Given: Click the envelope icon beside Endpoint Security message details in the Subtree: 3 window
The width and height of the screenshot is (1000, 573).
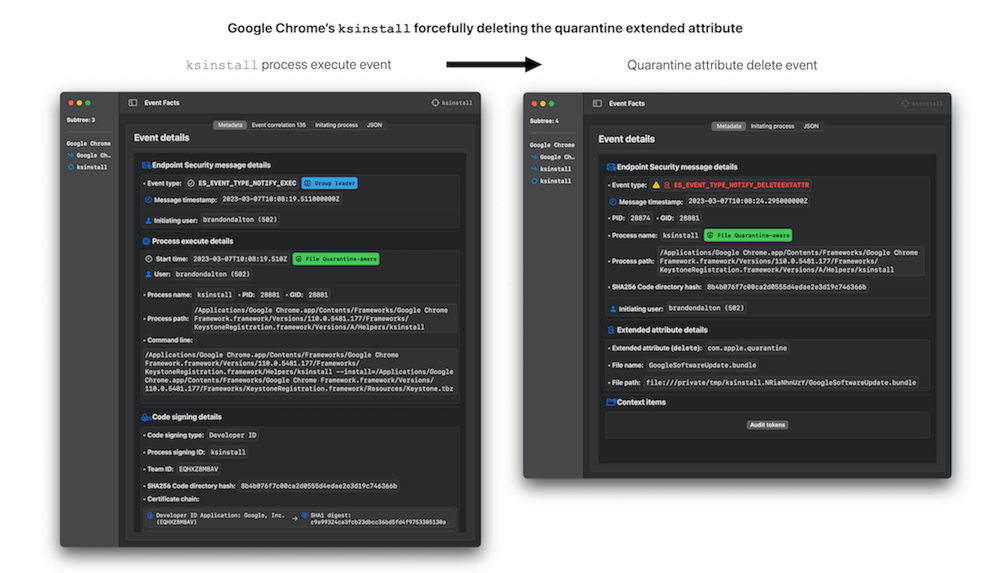Looking at the screenshot, I should point(146,165).
